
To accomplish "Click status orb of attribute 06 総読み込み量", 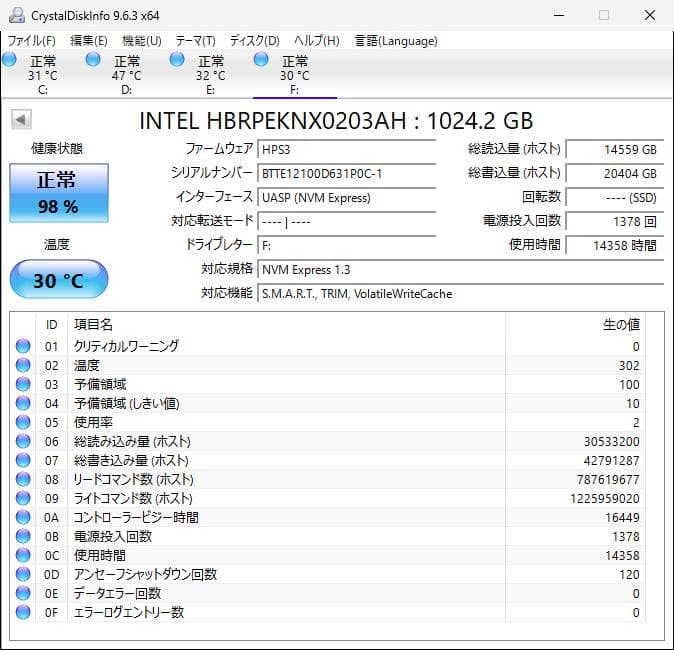I will (x=23, y=441).
